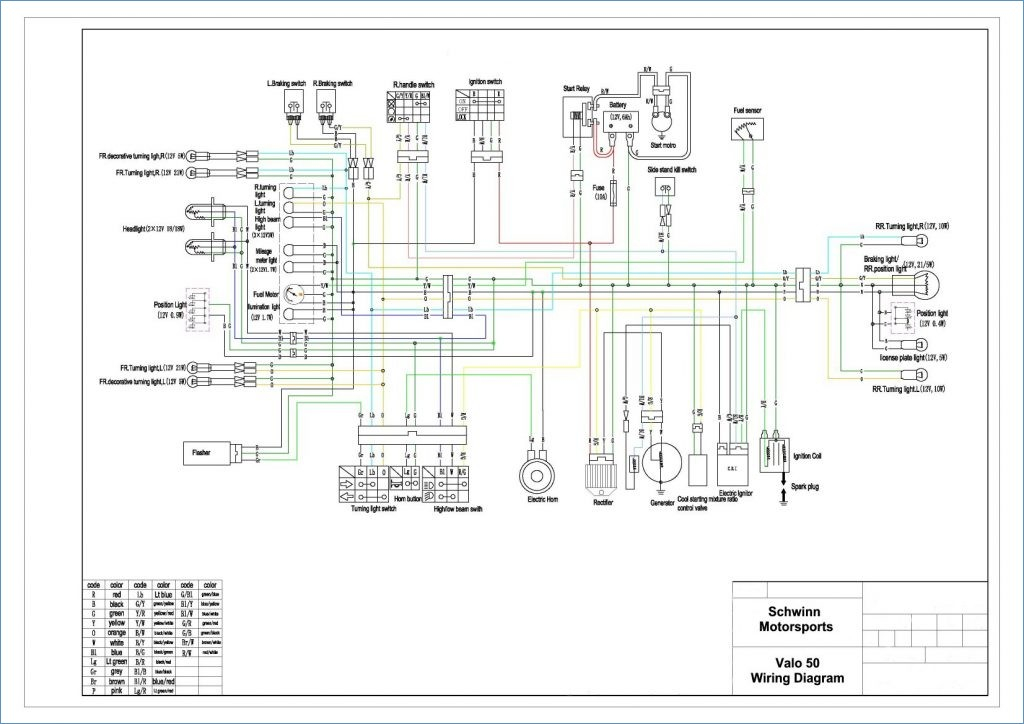Click the Ignition switch contact table

click(479, 104)
